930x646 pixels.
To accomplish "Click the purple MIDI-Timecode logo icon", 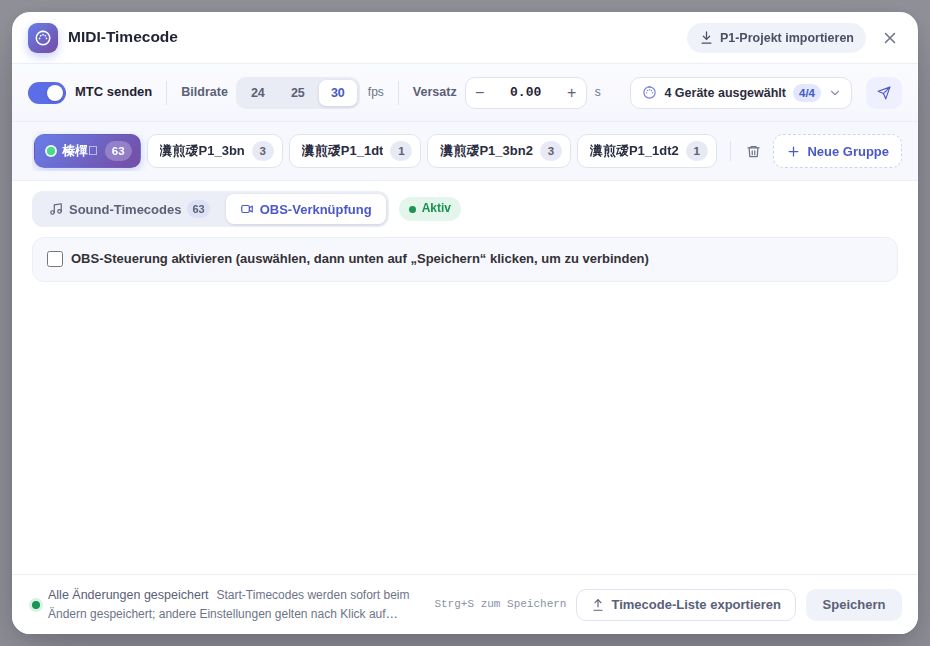I will coord(43,38).
